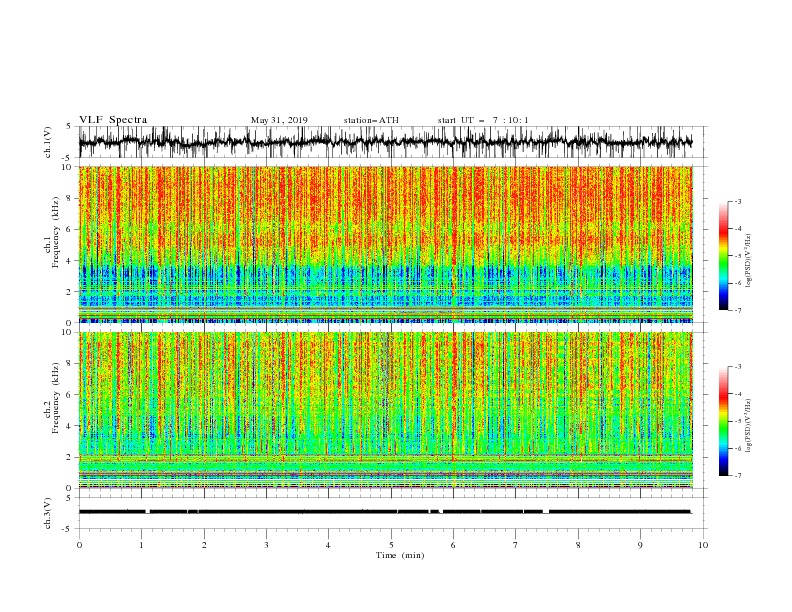Screen dimensions: 792x612
Task: Click inside the ch.1 voltage waveform panel
Action: point(391,142)
